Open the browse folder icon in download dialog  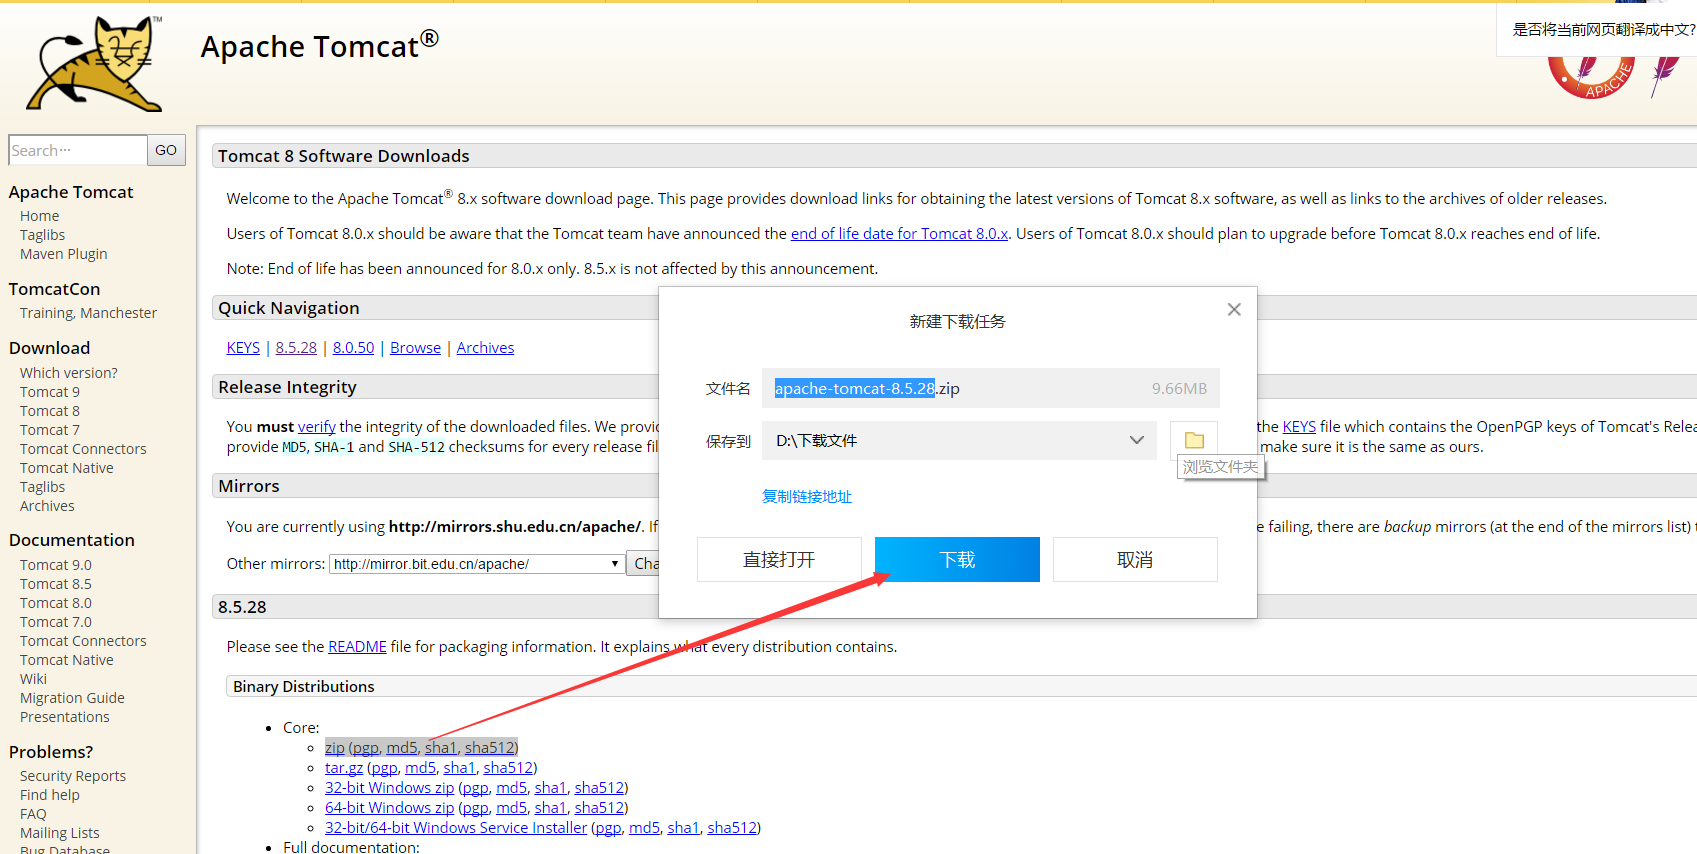click(1194, 440)
